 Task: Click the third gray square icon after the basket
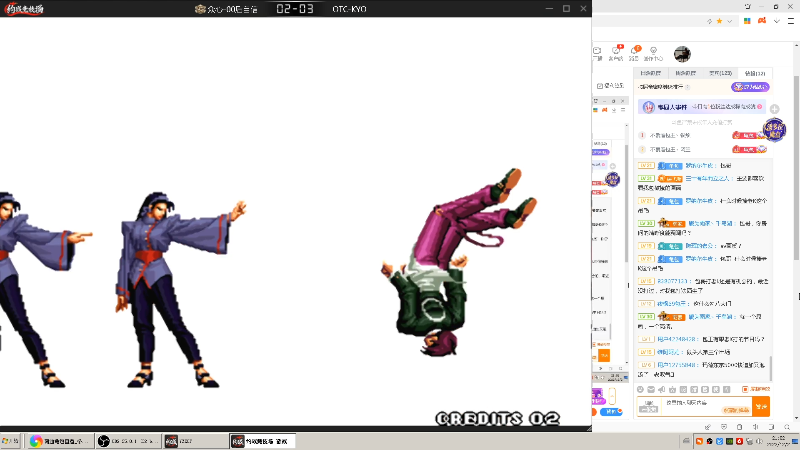(705, 389)
